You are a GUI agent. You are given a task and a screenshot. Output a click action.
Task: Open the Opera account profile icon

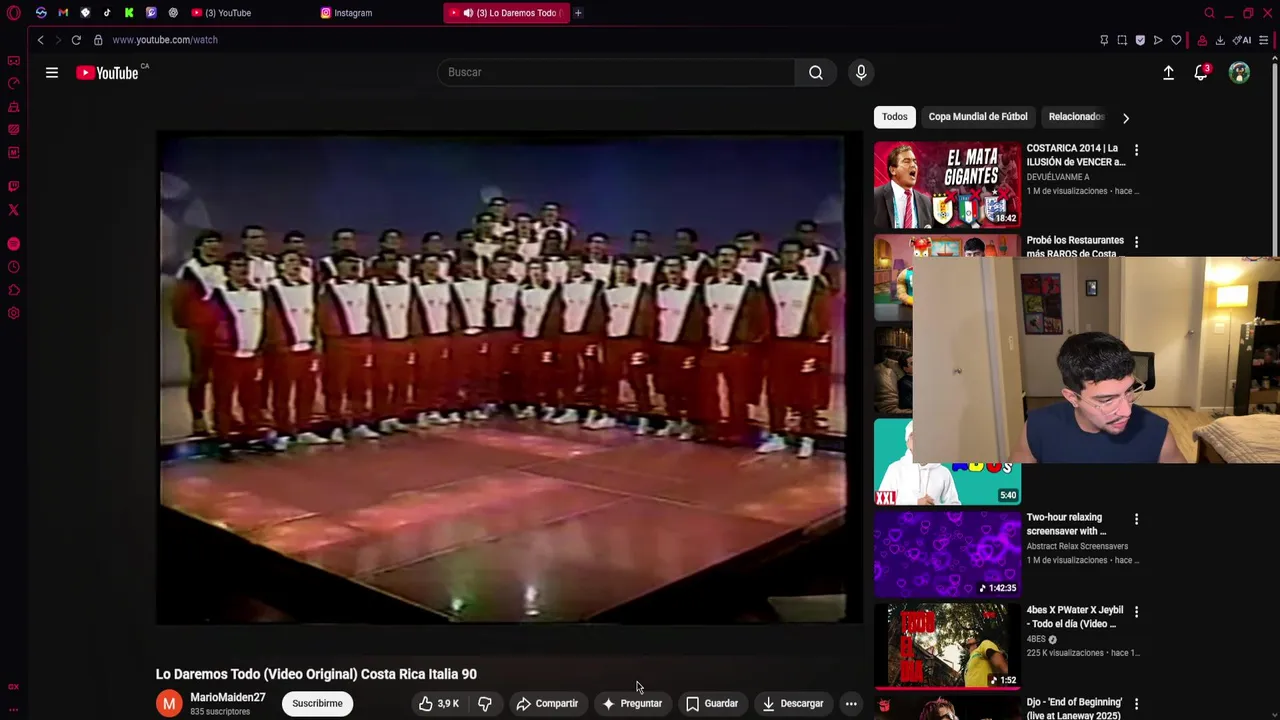1202,40
